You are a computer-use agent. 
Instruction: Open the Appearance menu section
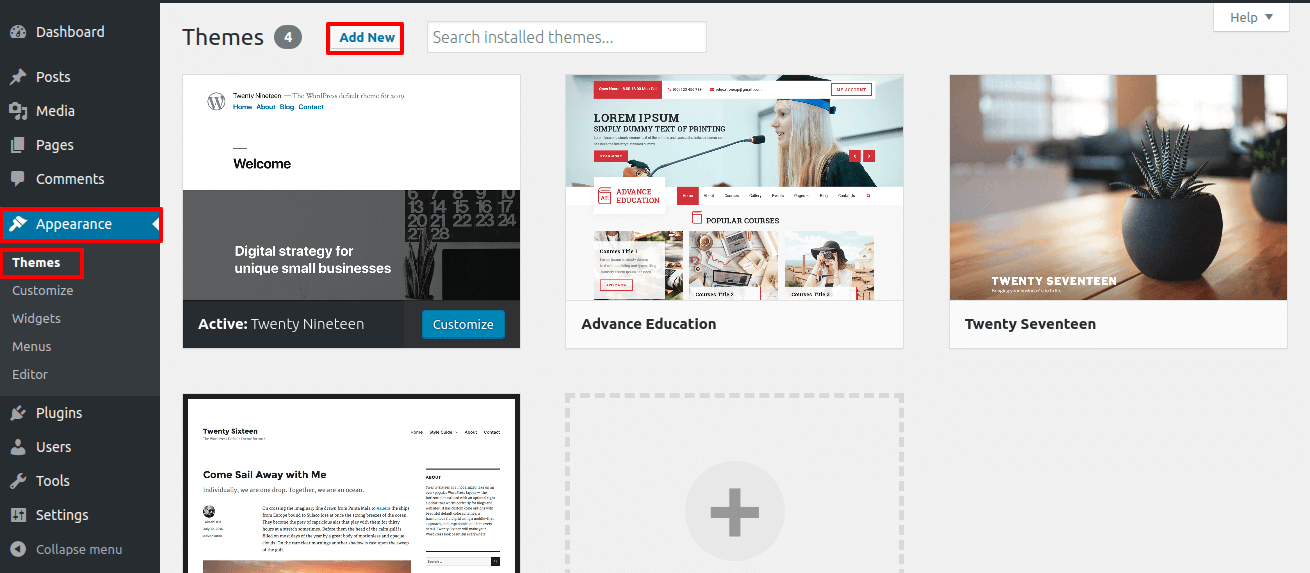(74, 224)
